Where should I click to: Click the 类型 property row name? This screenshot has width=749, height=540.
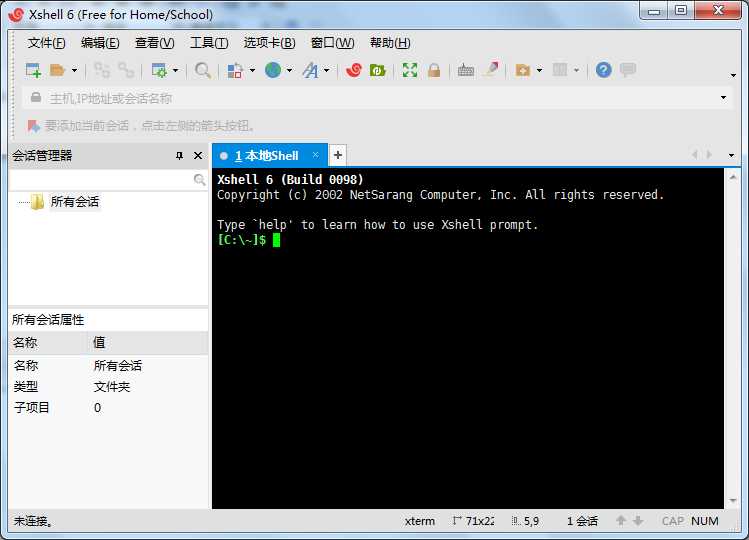click(x=26, y=387)
